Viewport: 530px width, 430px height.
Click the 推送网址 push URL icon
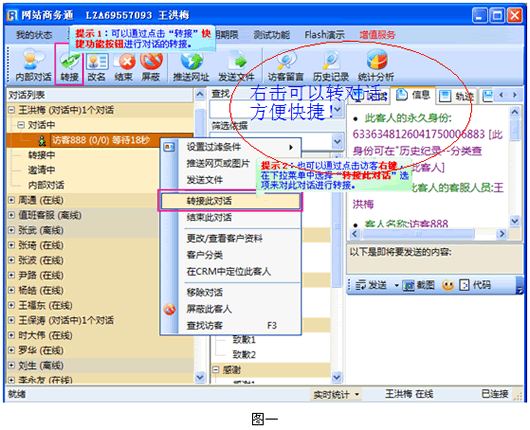[191, 65]
